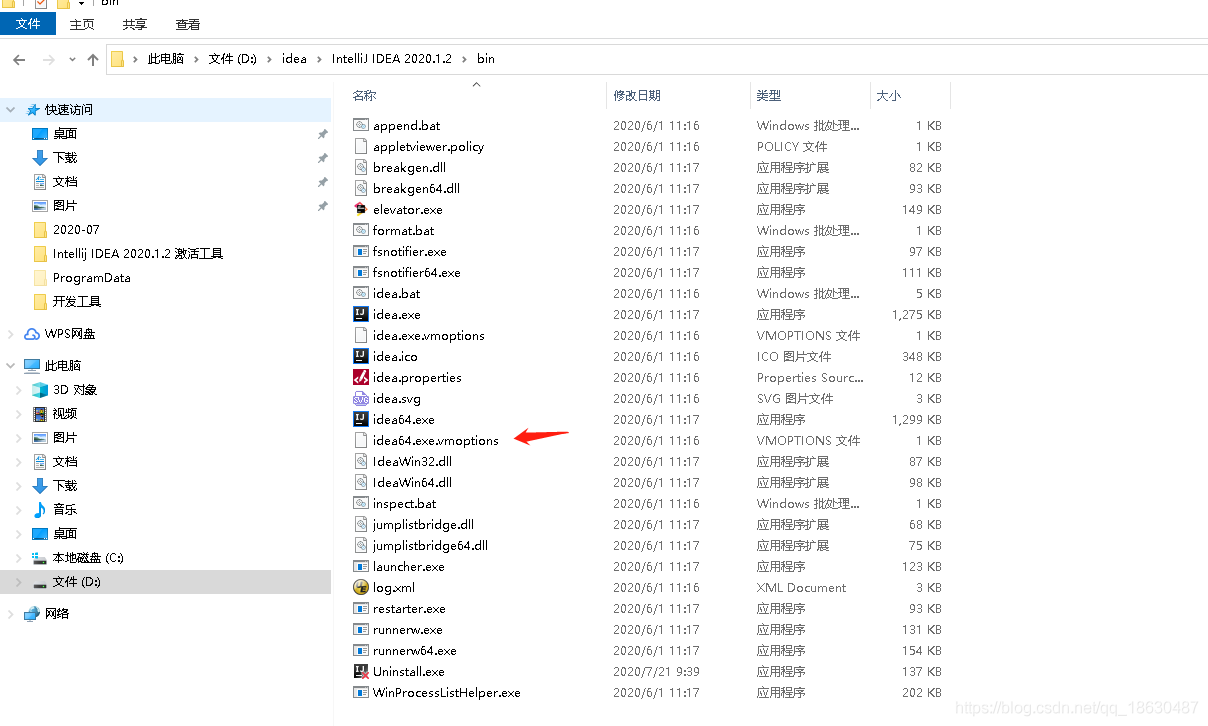1208x726 pixels.
Task: Click the 3D 对象 folder icon
Action: click(40, 389)
